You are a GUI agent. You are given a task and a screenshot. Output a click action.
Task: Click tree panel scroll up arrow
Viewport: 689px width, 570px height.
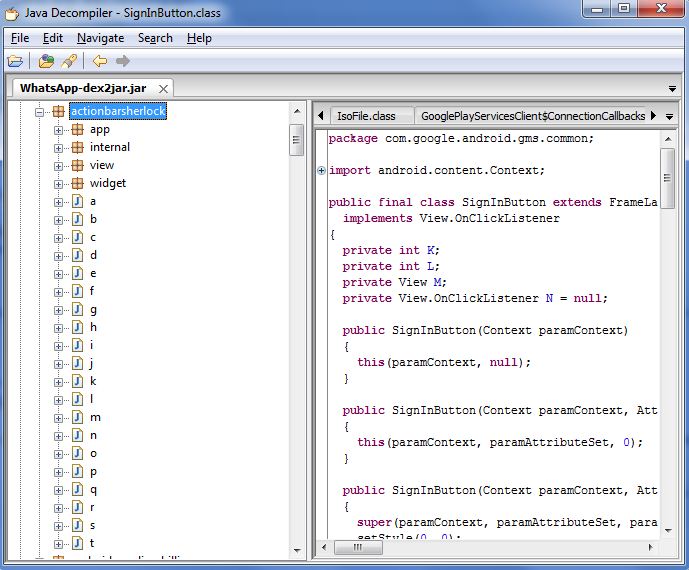click(x=297, y=112)
